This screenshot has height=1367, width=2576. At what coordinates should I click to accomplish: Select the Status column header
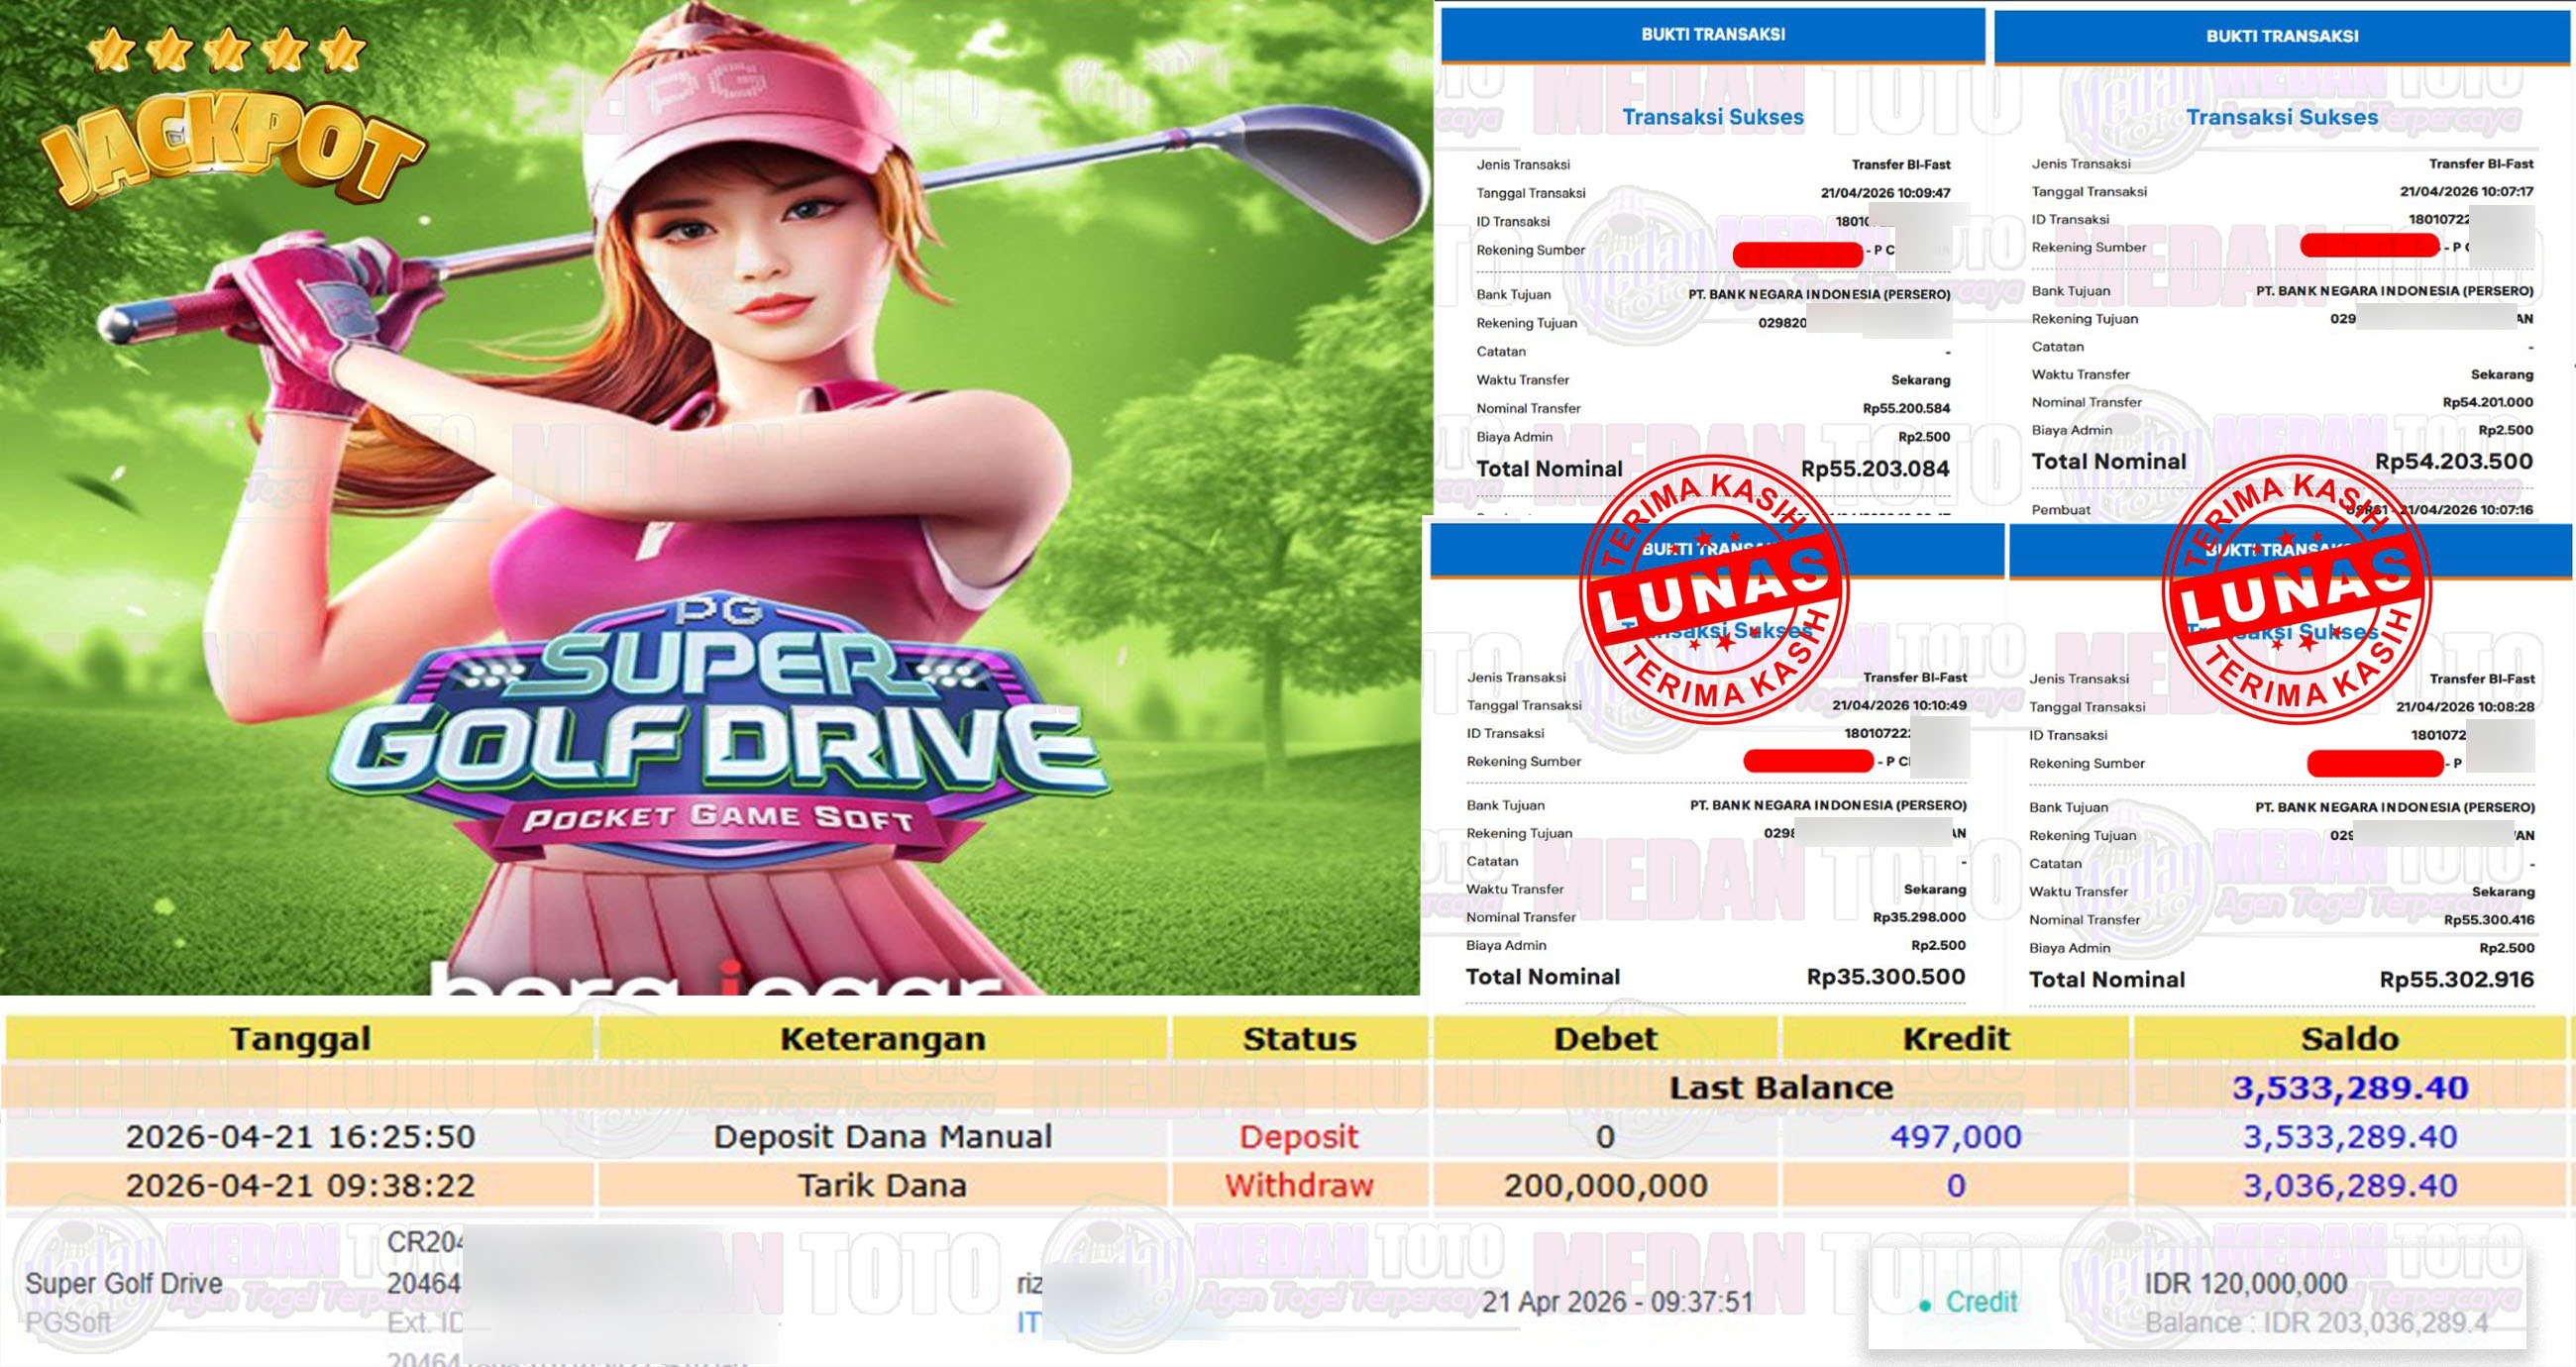pyautogui.click(x=1299, y=1038)
